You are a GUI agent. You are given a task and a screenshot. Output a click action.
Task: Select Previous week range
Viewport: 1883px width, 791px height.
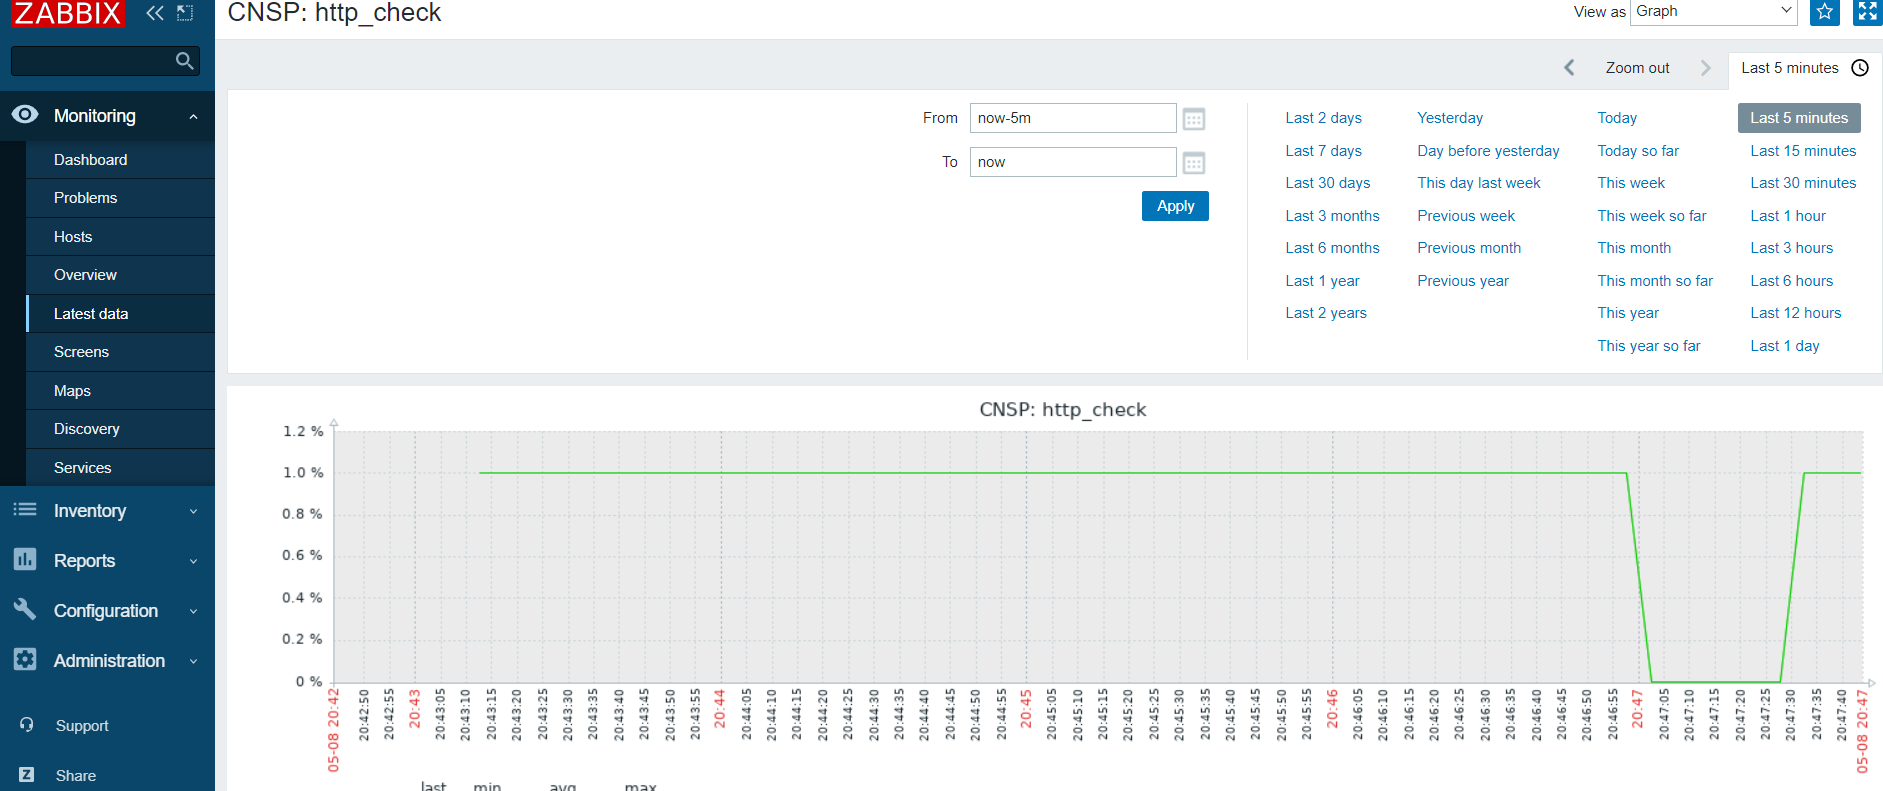tap(1466, 216)
